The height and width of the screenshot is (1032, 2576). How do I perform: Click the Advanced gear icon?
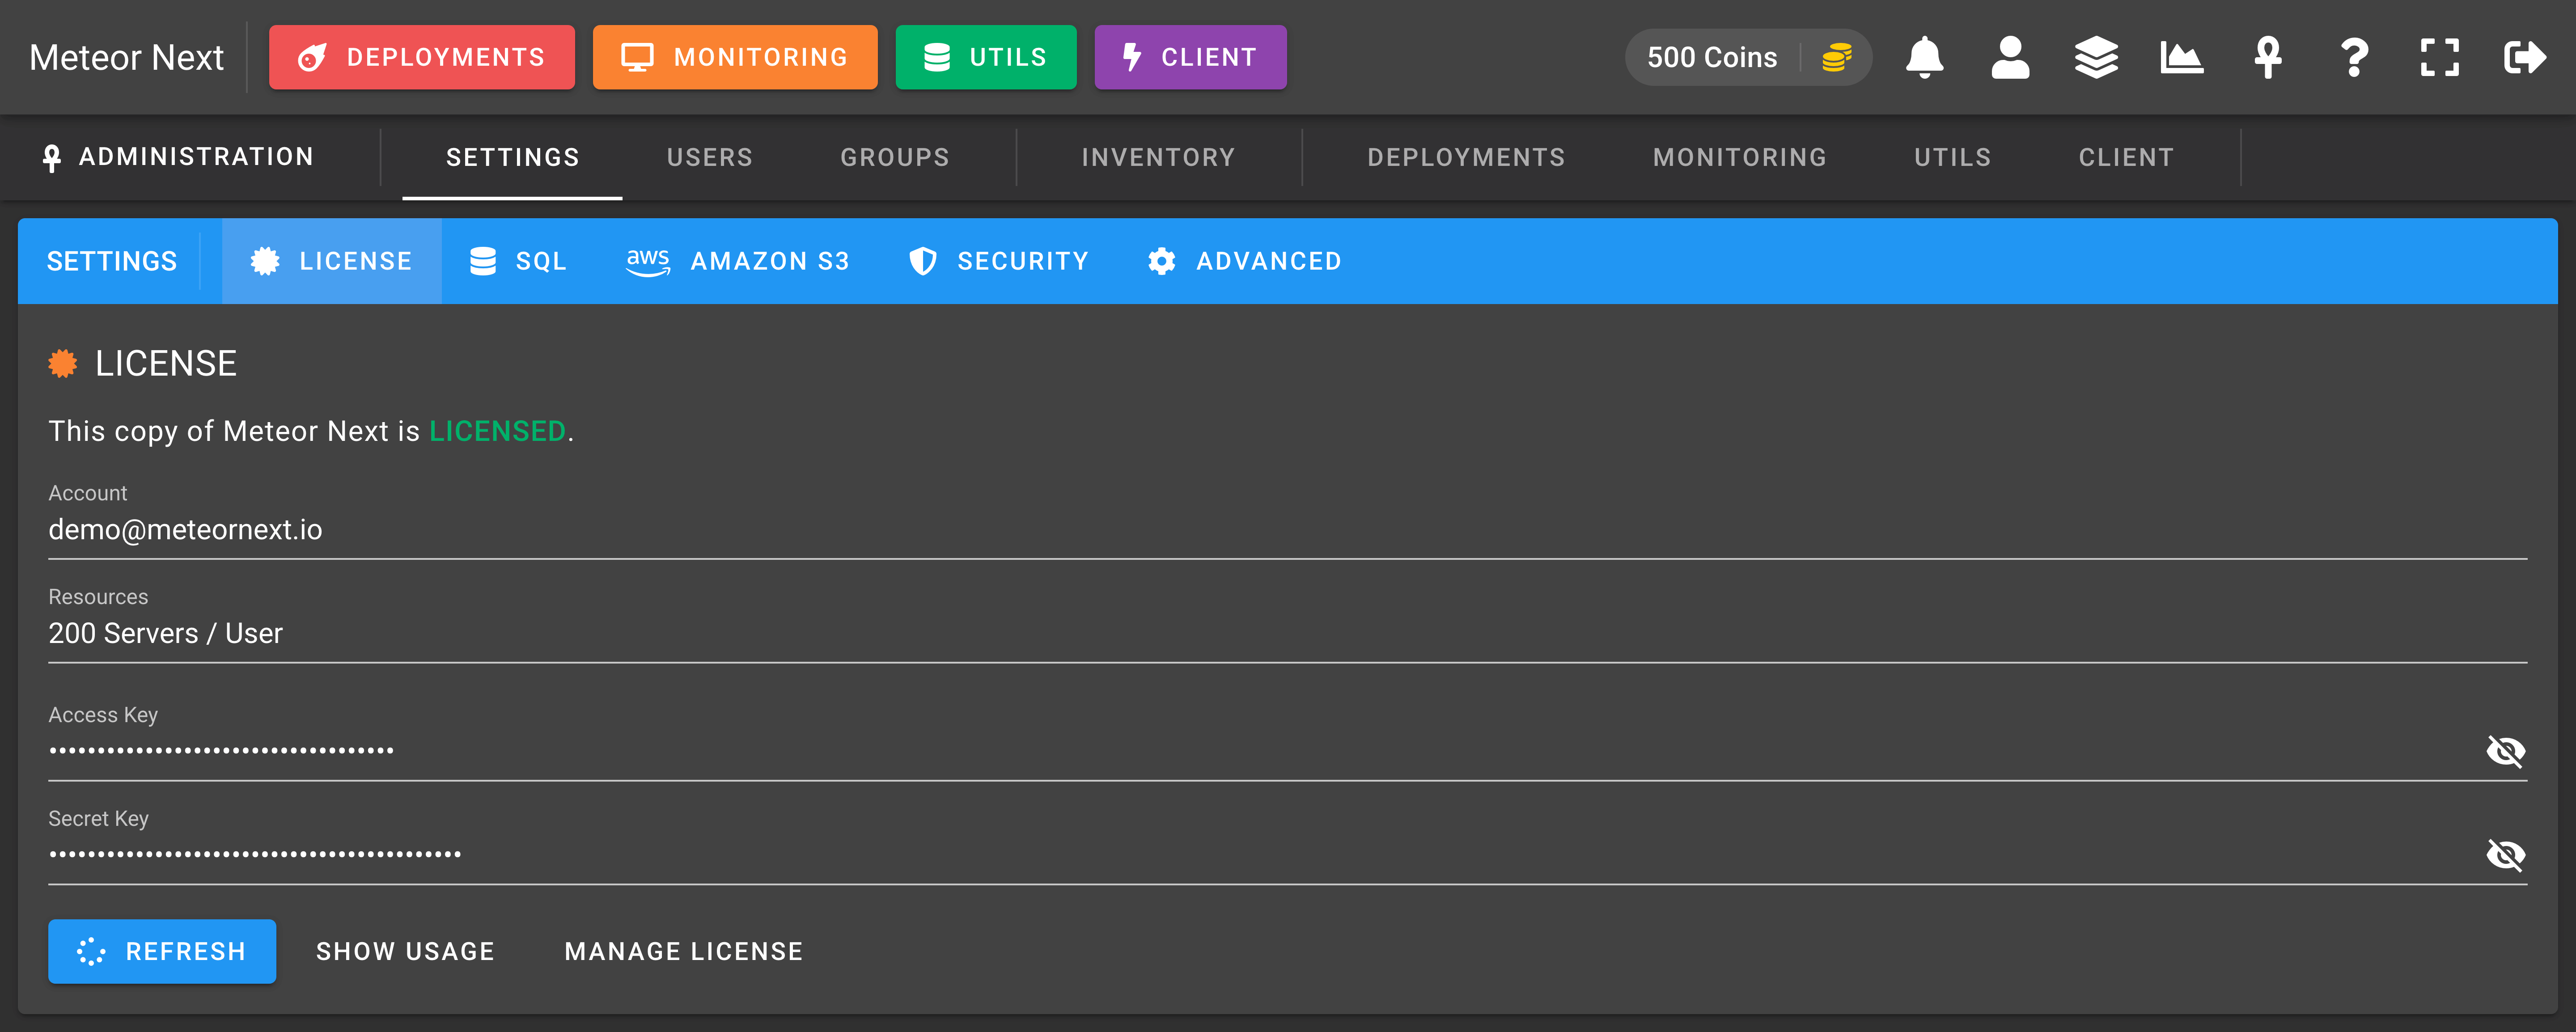tap(1161, 261)
